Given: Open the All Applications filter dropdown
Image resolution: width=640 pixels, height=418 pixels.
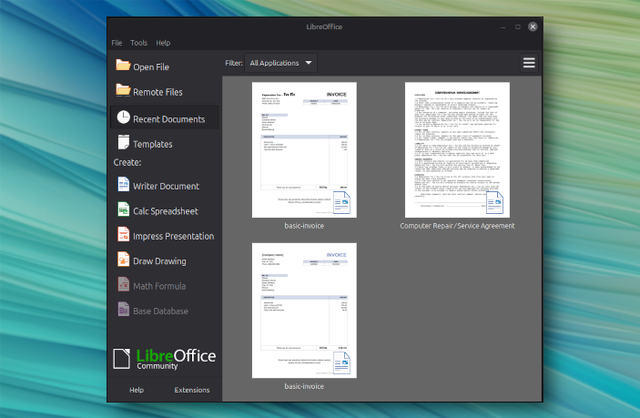Looking at the screenshot, I should (x=280, y=63).
